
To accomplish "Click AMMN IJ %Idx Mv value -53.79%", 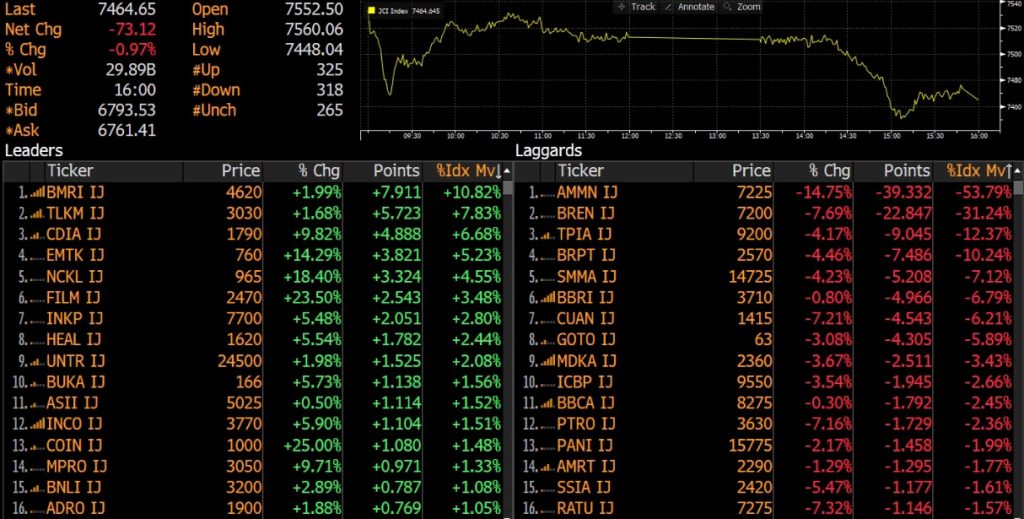I will (x=984, y=193).
